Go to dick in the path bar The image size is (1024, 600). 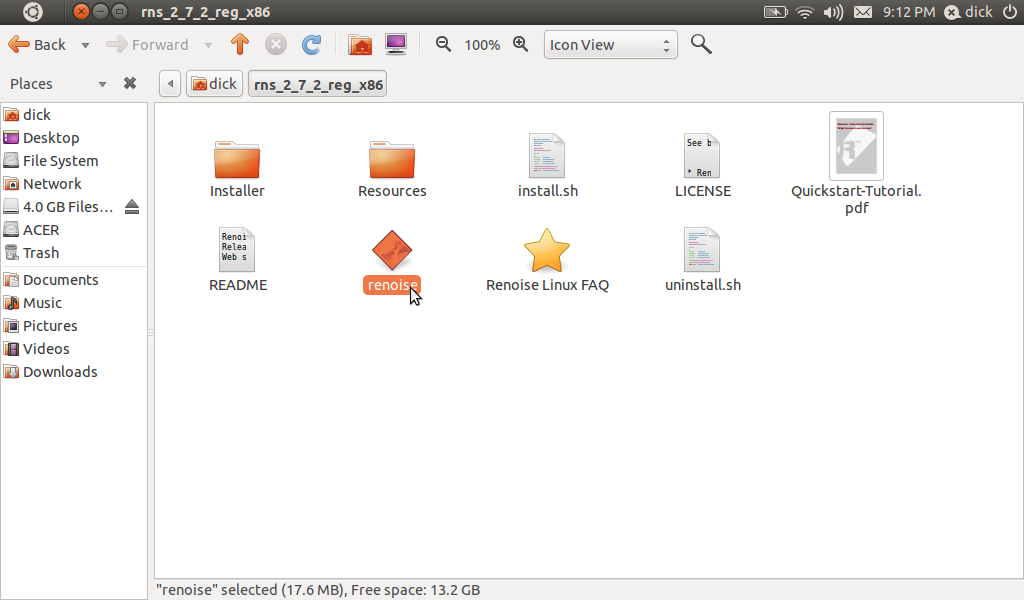click(214, 84)
